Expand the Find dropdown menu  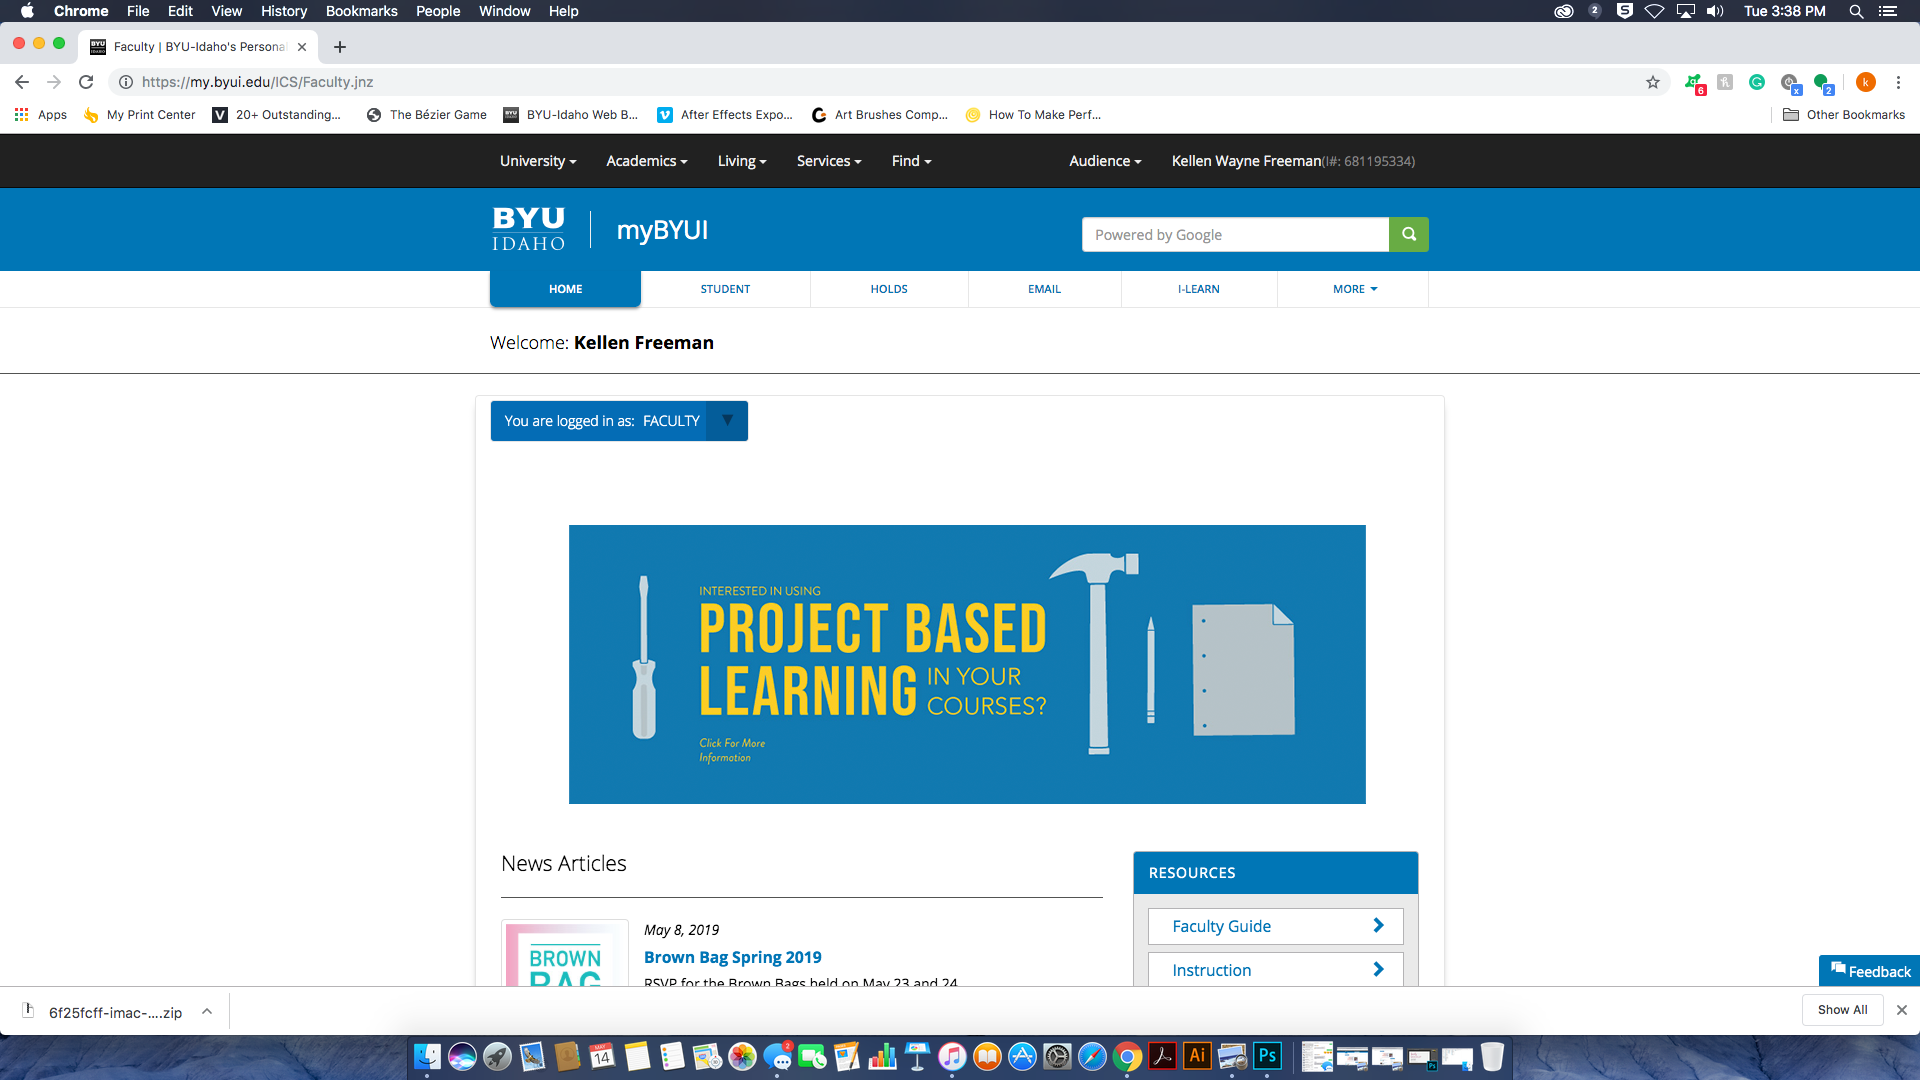911,161
